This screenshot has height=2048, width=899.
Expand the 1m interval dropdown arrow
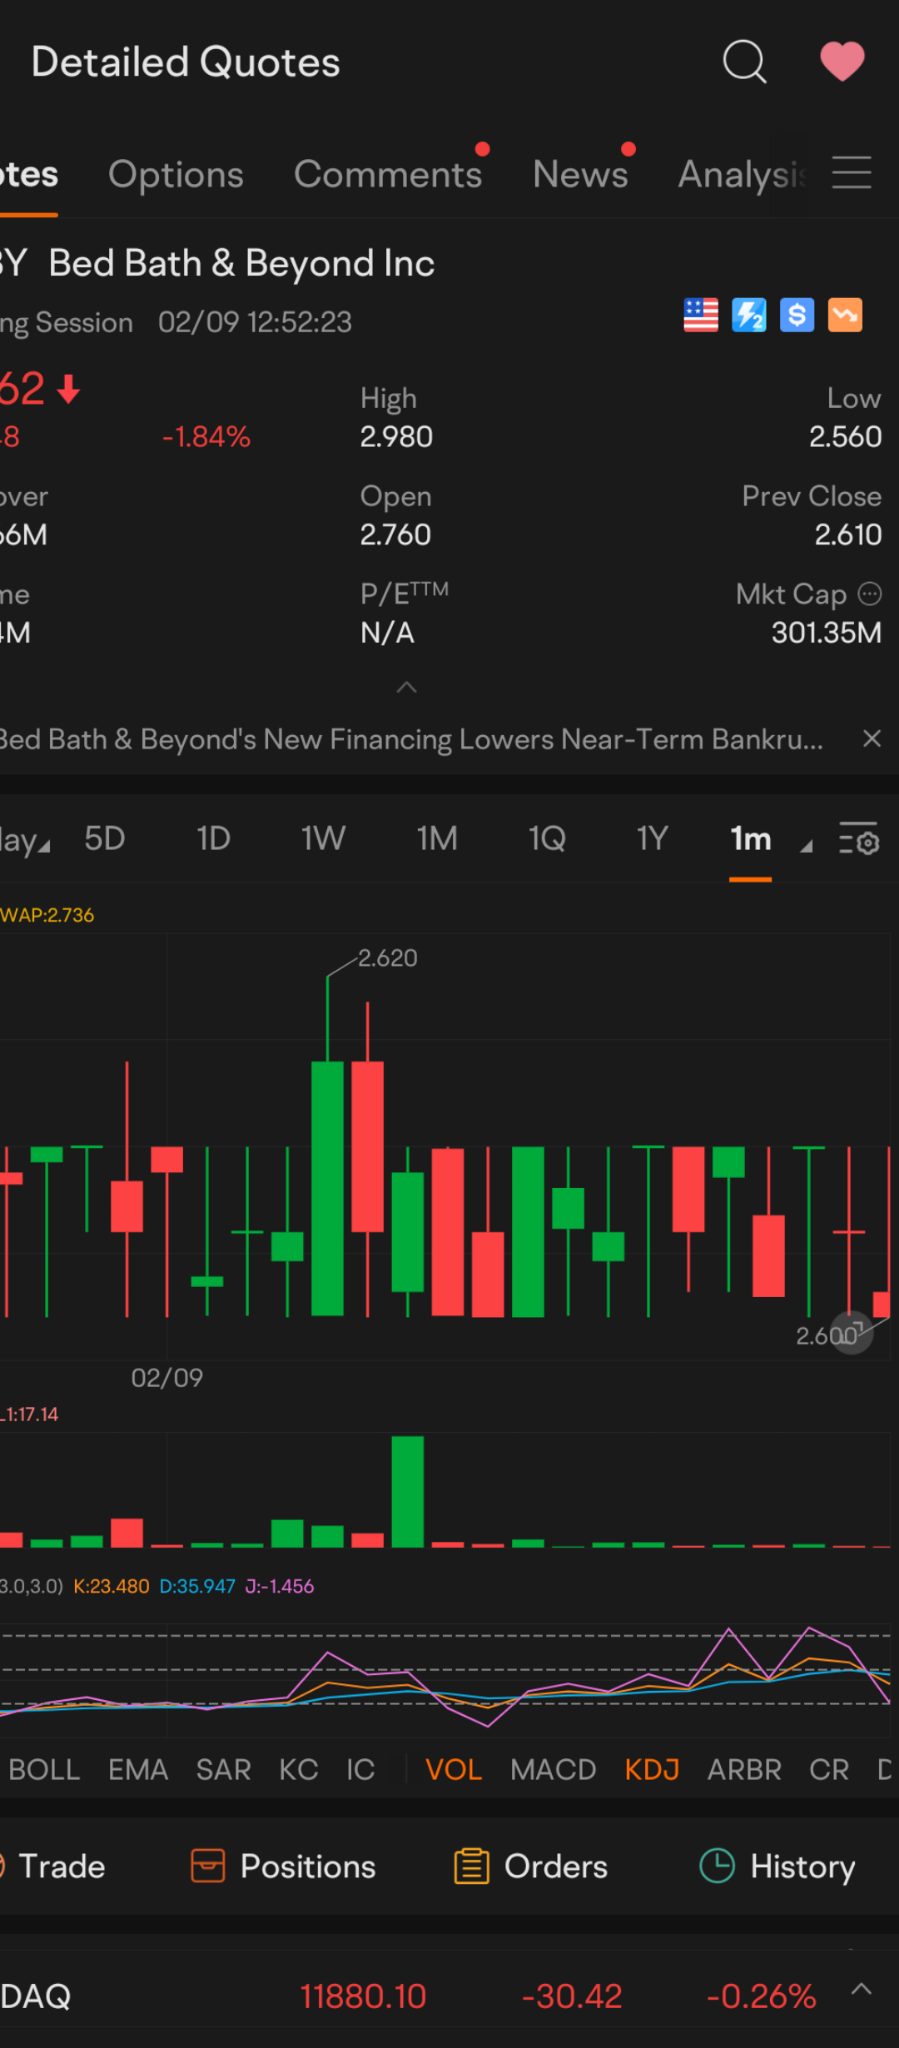tap(806, 846)
